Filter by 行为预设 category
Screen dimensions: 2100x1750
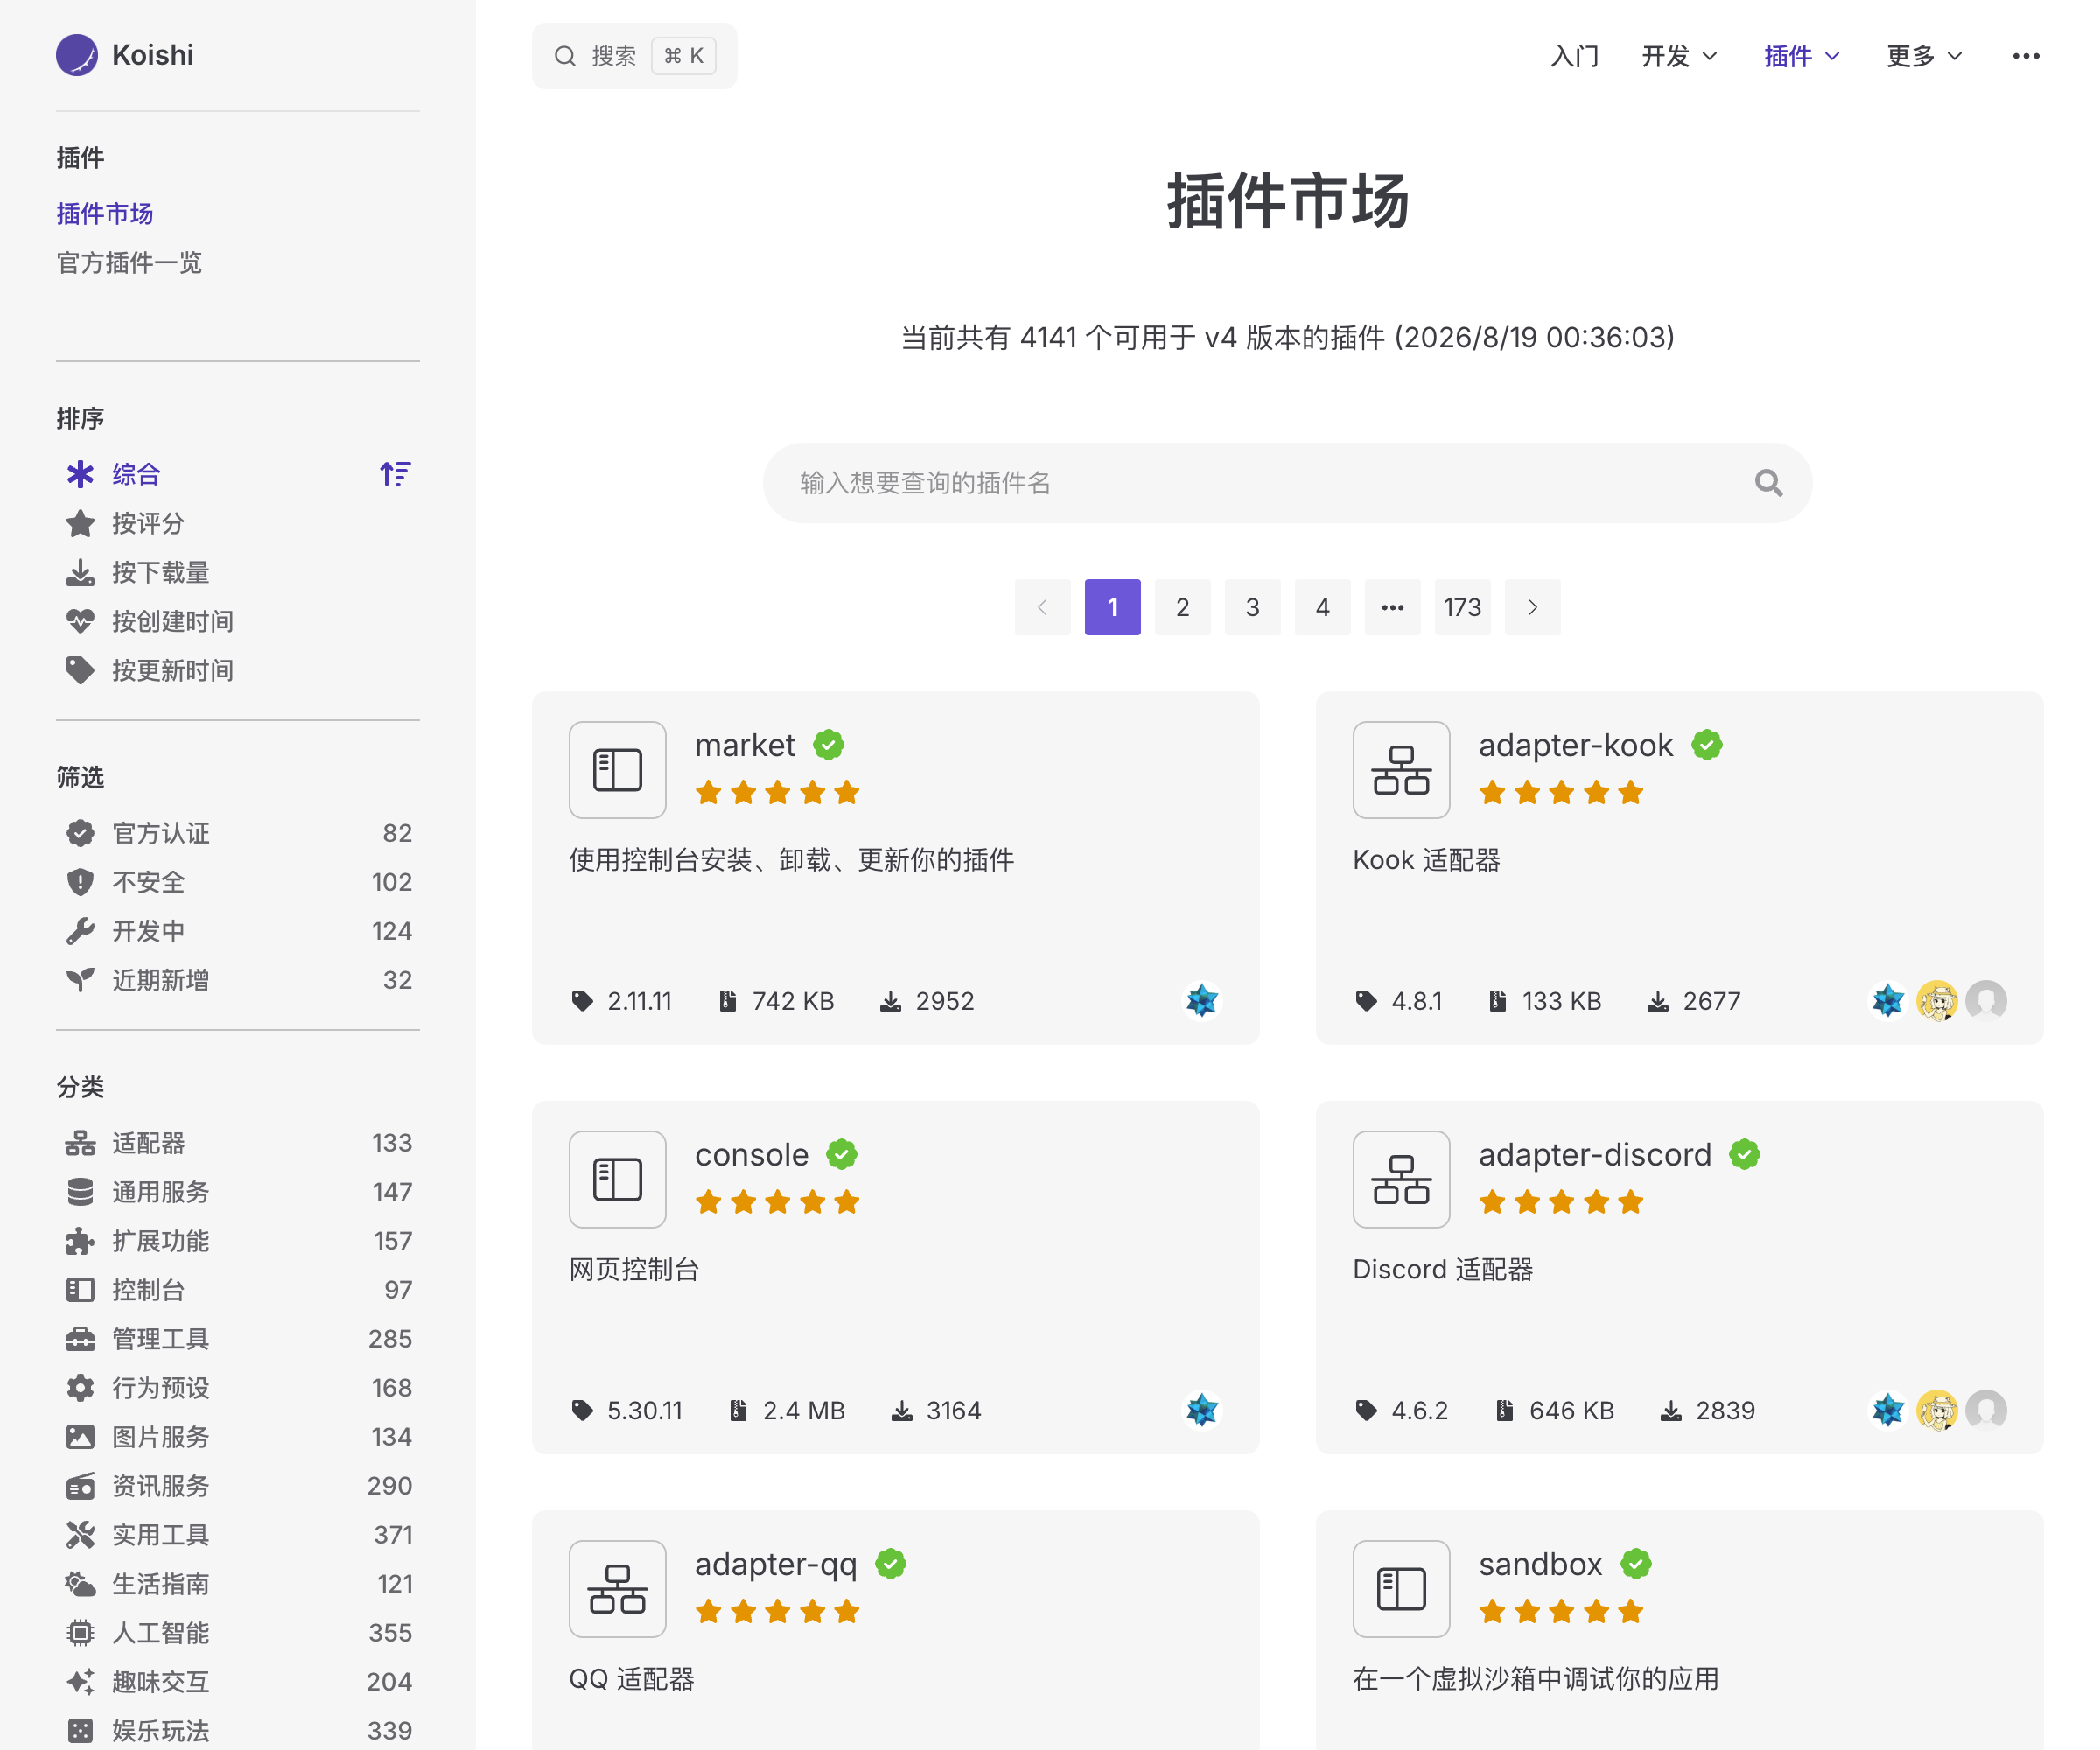tap(238, 1388)
